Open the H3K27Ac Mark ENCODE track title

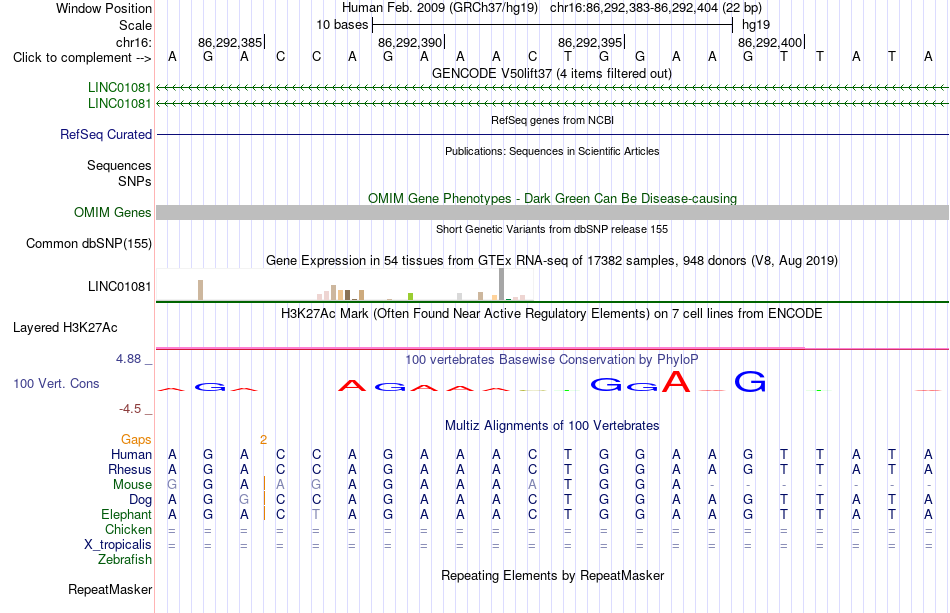click(x=552, y=313)
